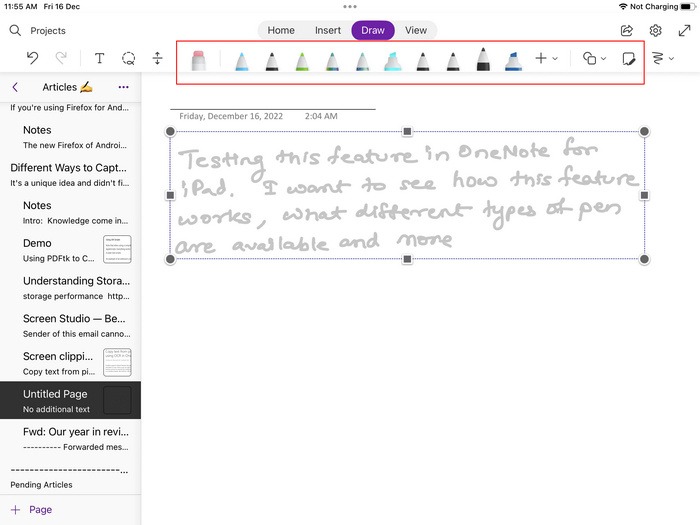This screenshot has width=700, height=525.
Task: Click the page time 2:04 AM
Action: [321, 116]
